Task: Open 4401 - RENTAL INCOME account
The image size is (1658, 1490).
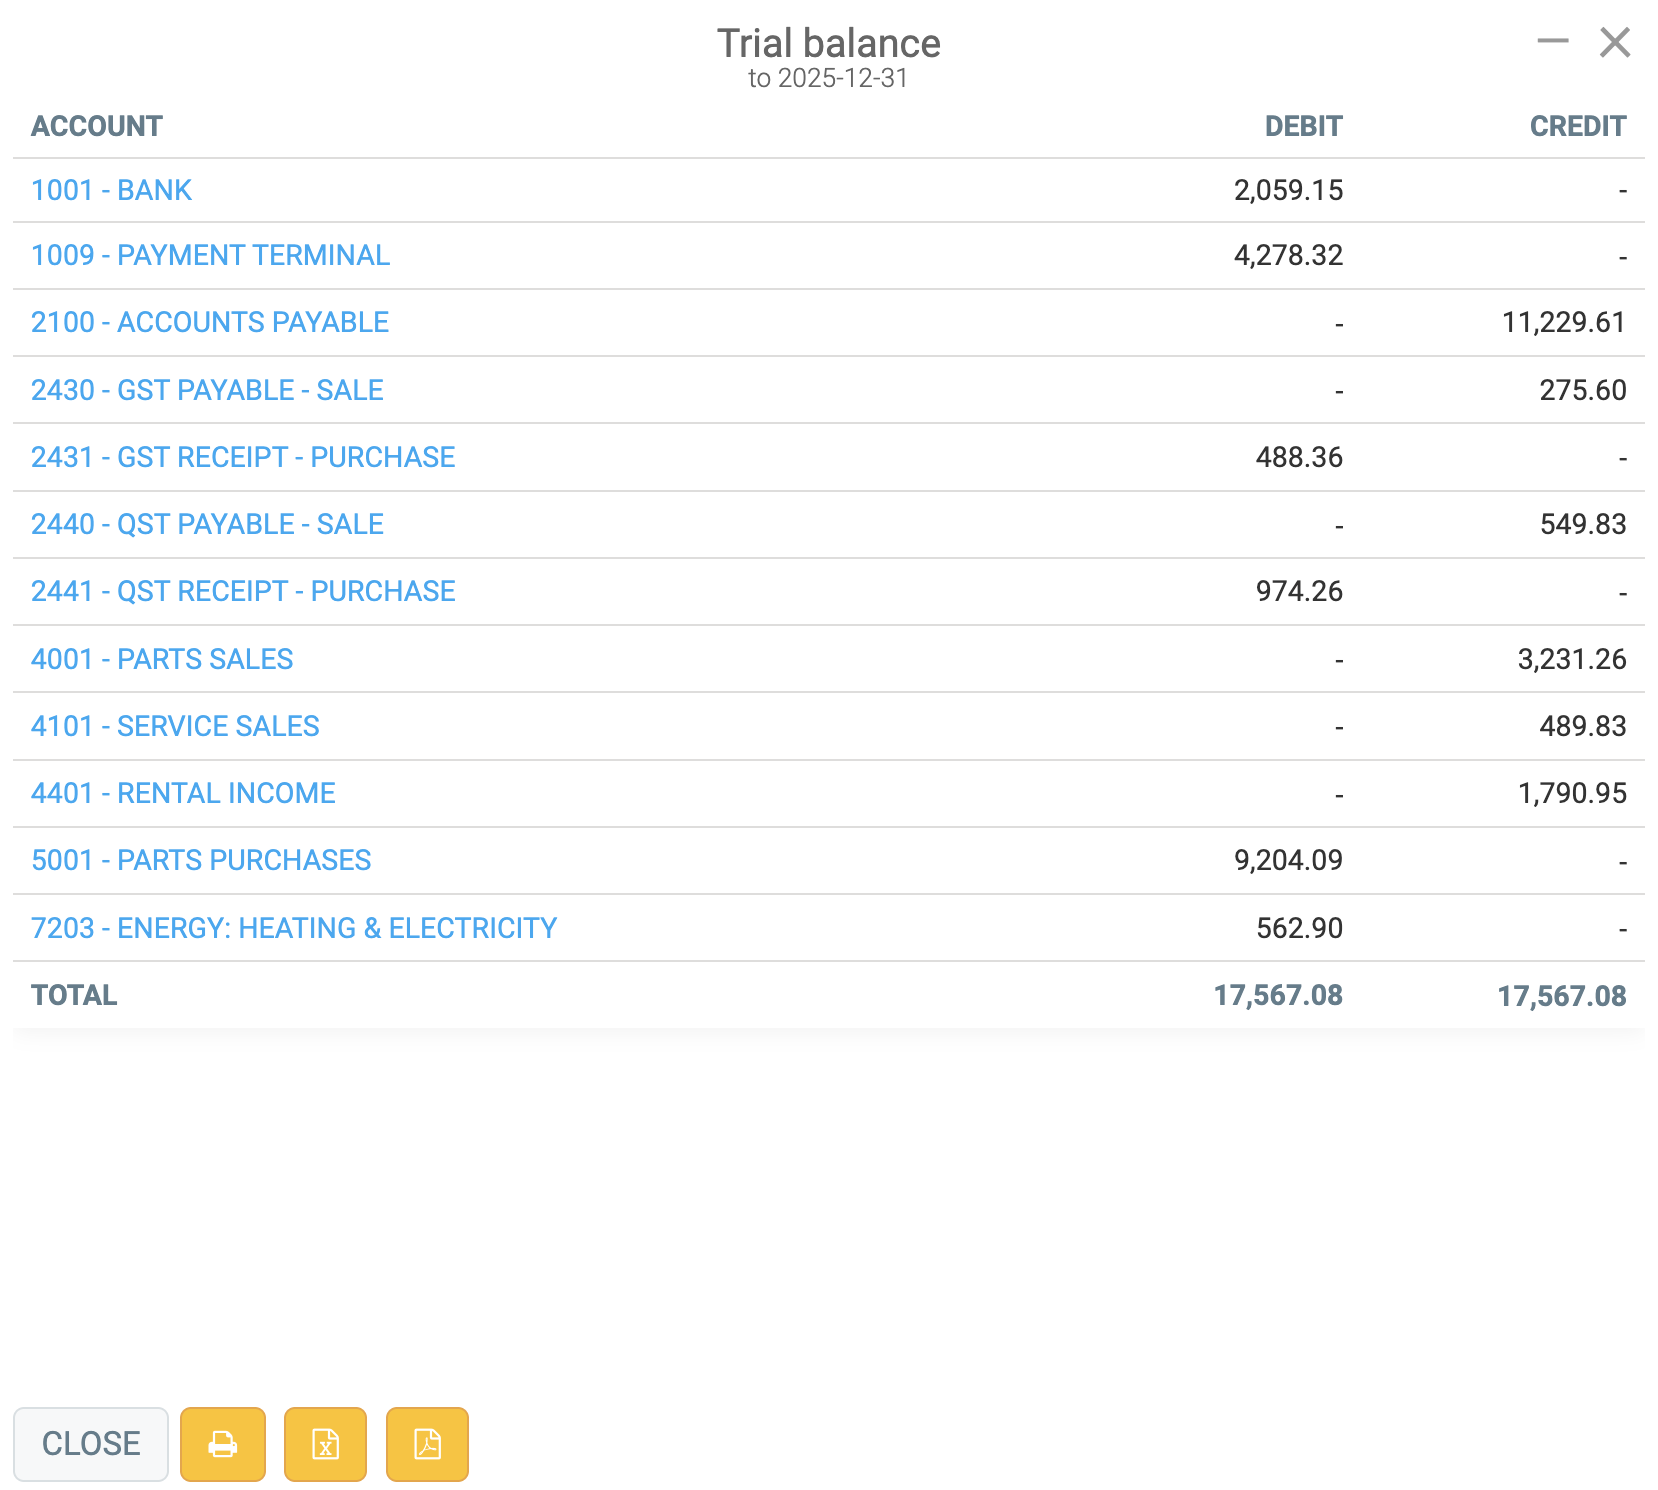Action: 183,793
